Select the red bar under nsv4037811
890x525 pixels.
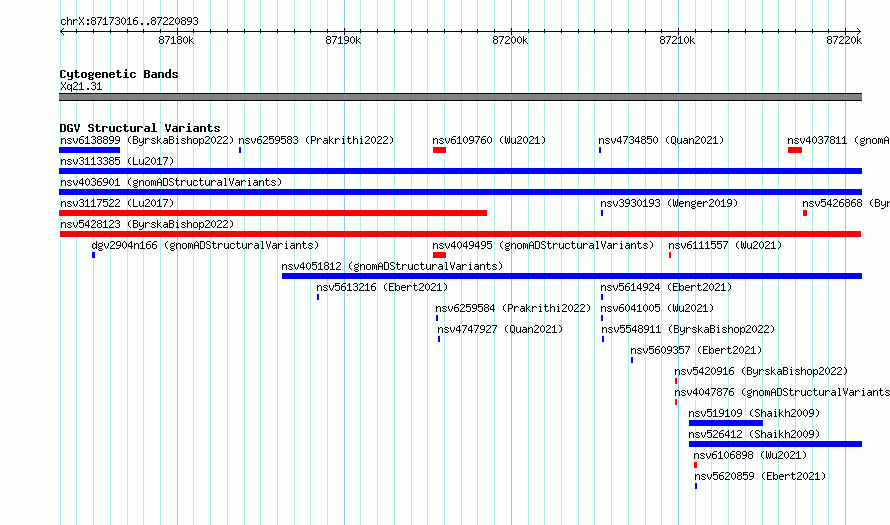click(795, 150)
